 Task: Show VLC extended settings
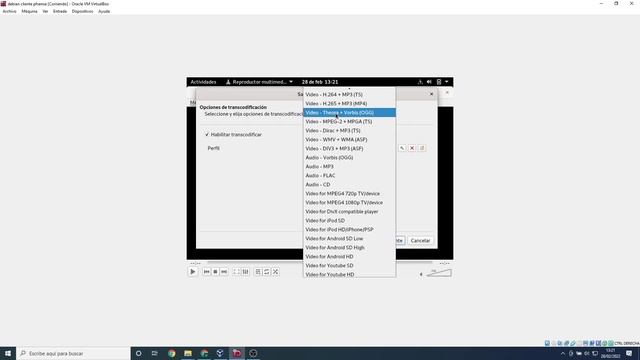coord(245,272)
